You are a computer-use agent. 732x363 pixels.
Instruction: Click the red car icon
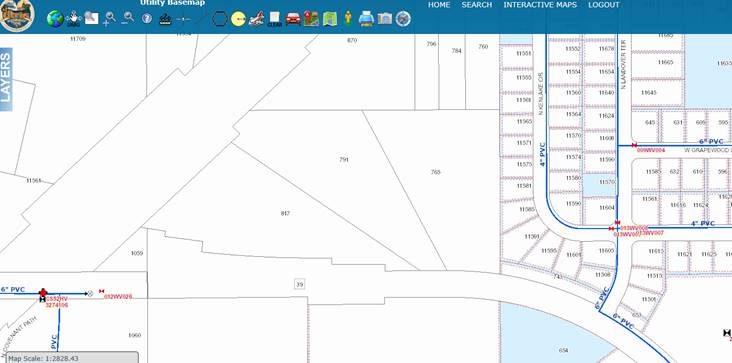tap(293, 19)
